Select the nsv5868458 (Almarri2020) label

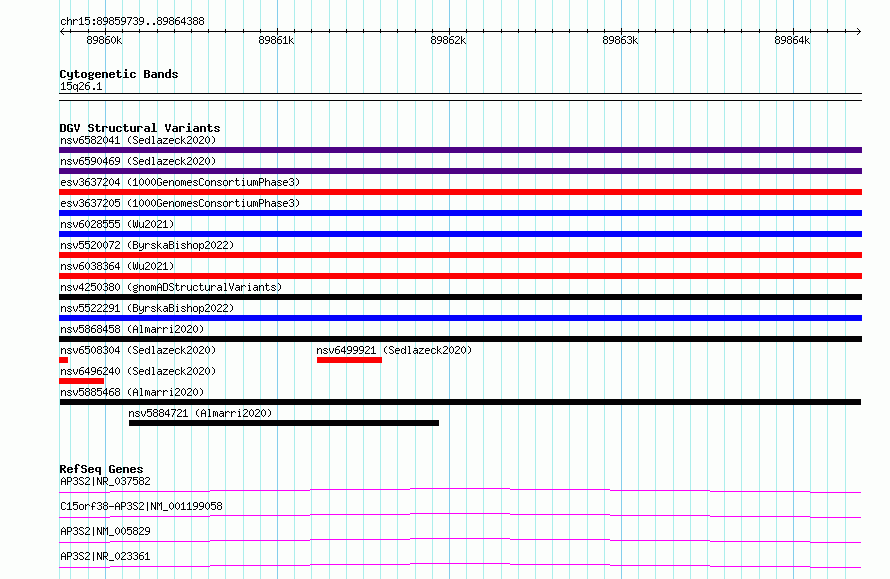coord(132,329)
